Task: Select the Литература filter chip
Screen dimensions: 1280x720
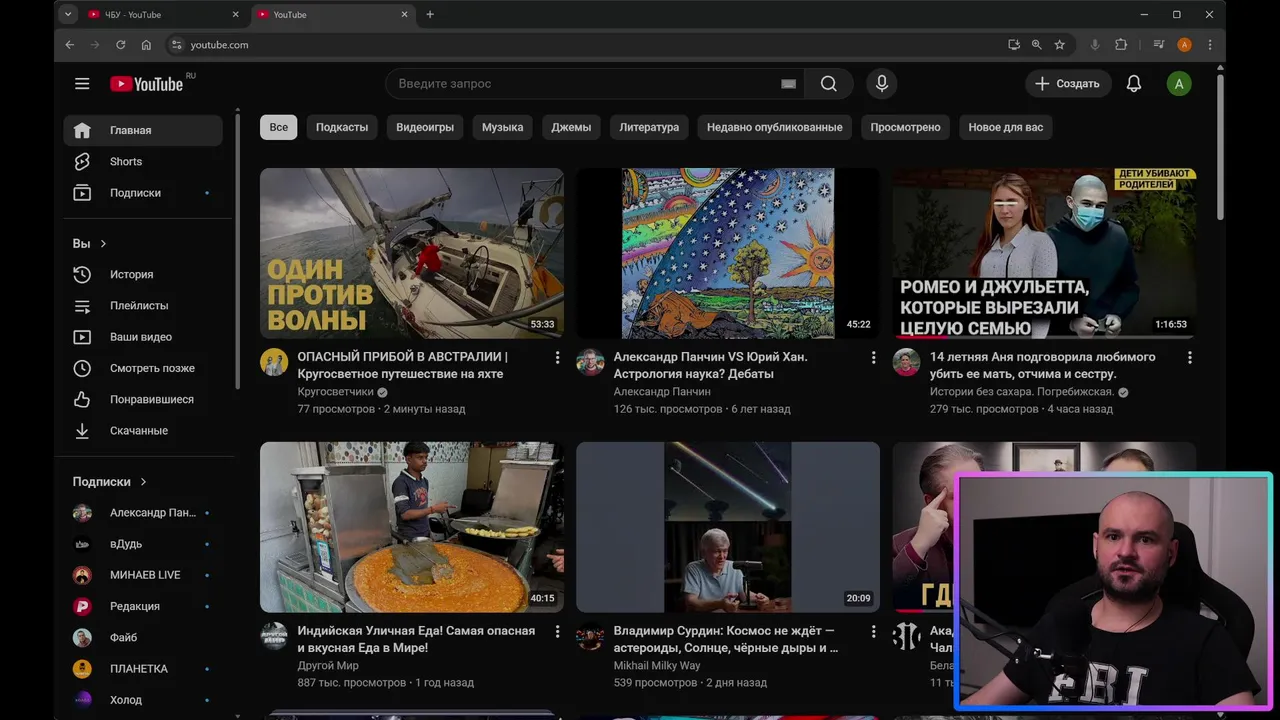Action: pos(649,127)
